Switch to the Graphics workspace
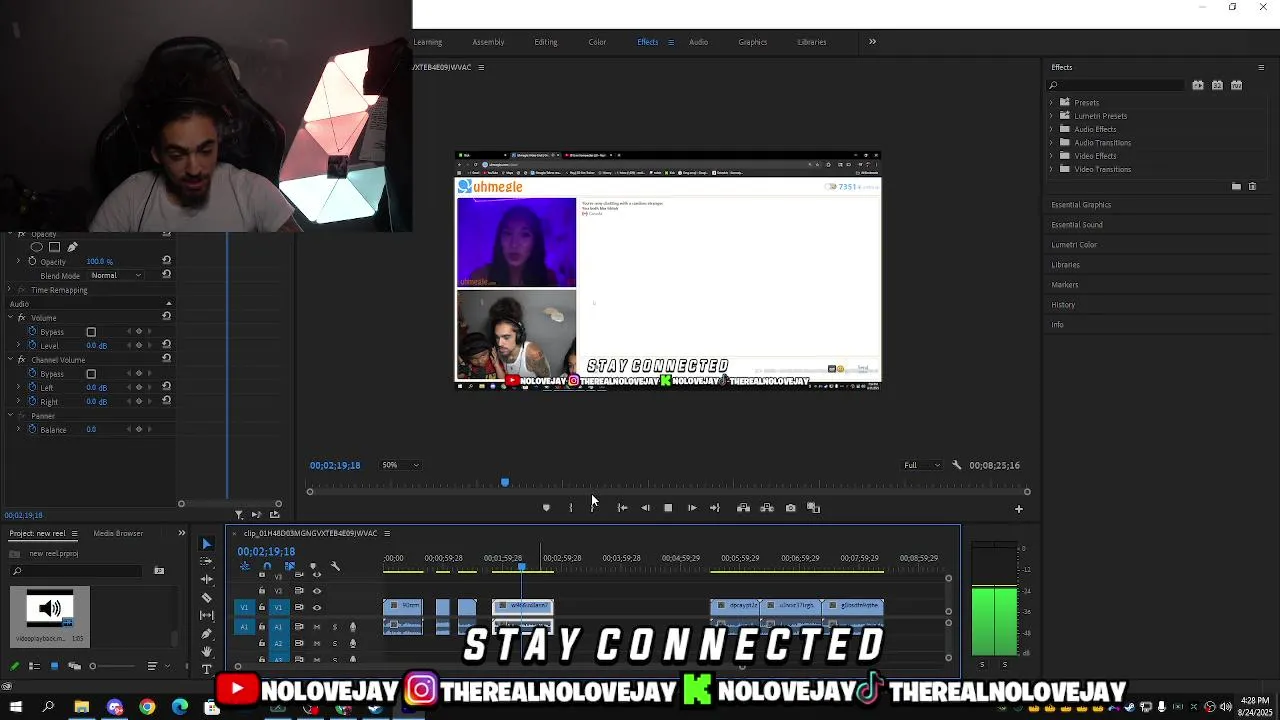The width and height of the screenshot is (1280, 720). click(753, 42)
